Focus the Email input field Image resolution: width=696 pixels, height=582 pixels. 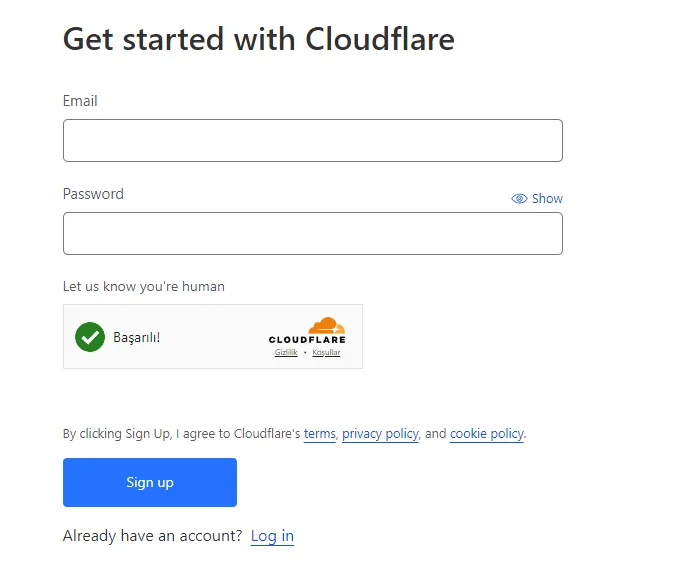312,141
